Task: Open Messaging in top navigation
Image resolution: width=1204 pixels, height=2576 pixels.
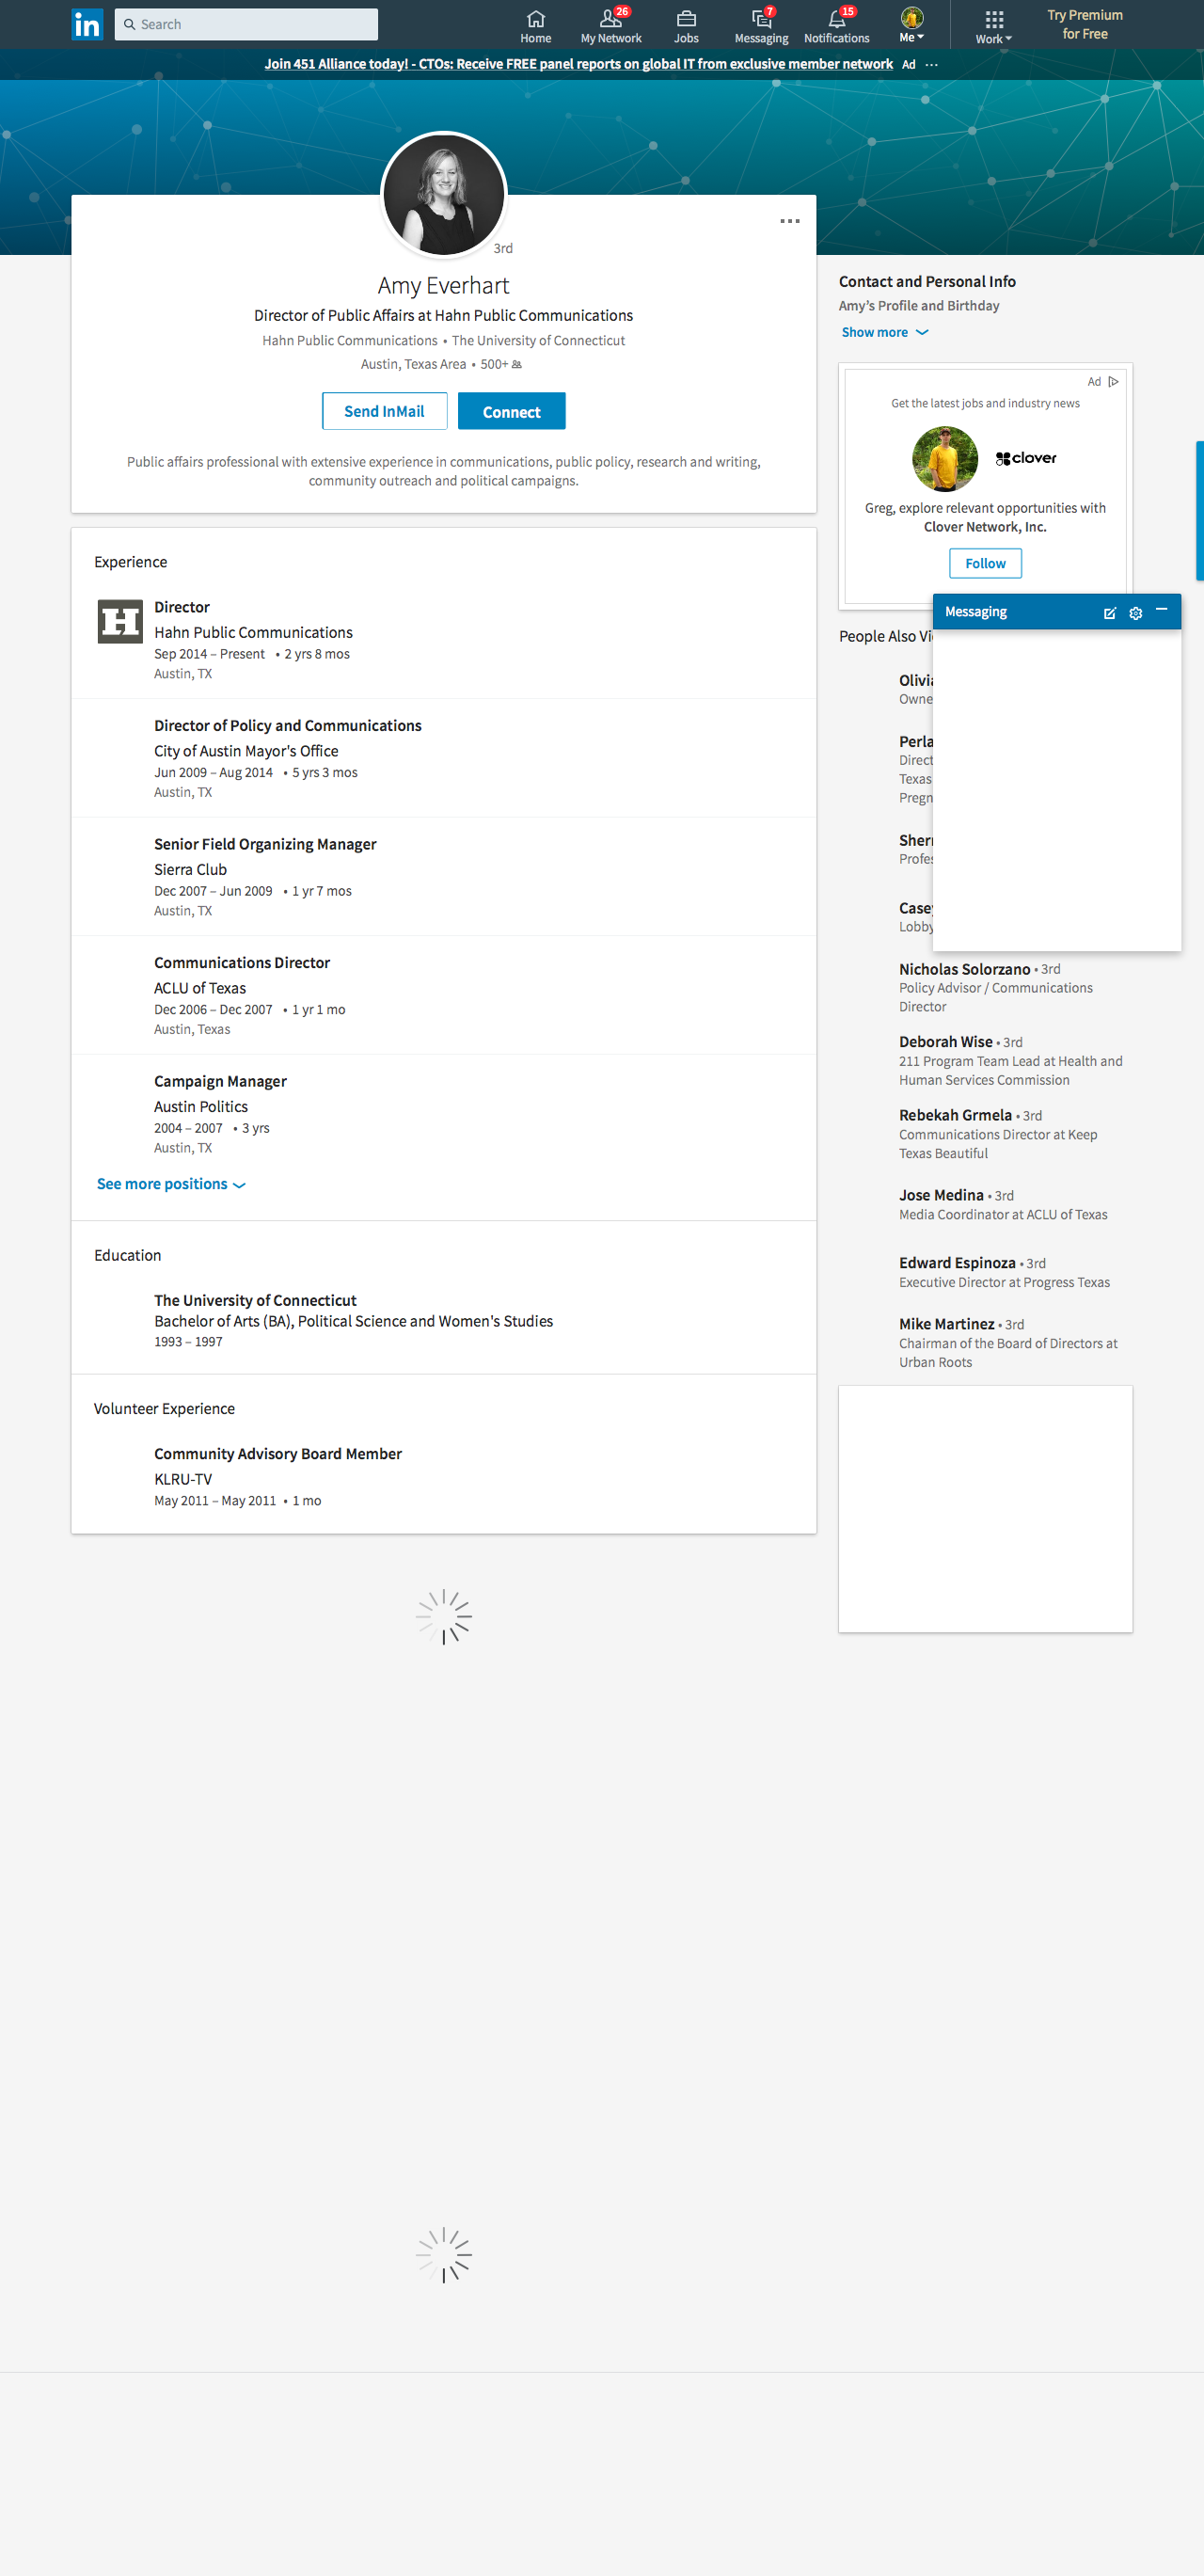Action: pos(761,26)
